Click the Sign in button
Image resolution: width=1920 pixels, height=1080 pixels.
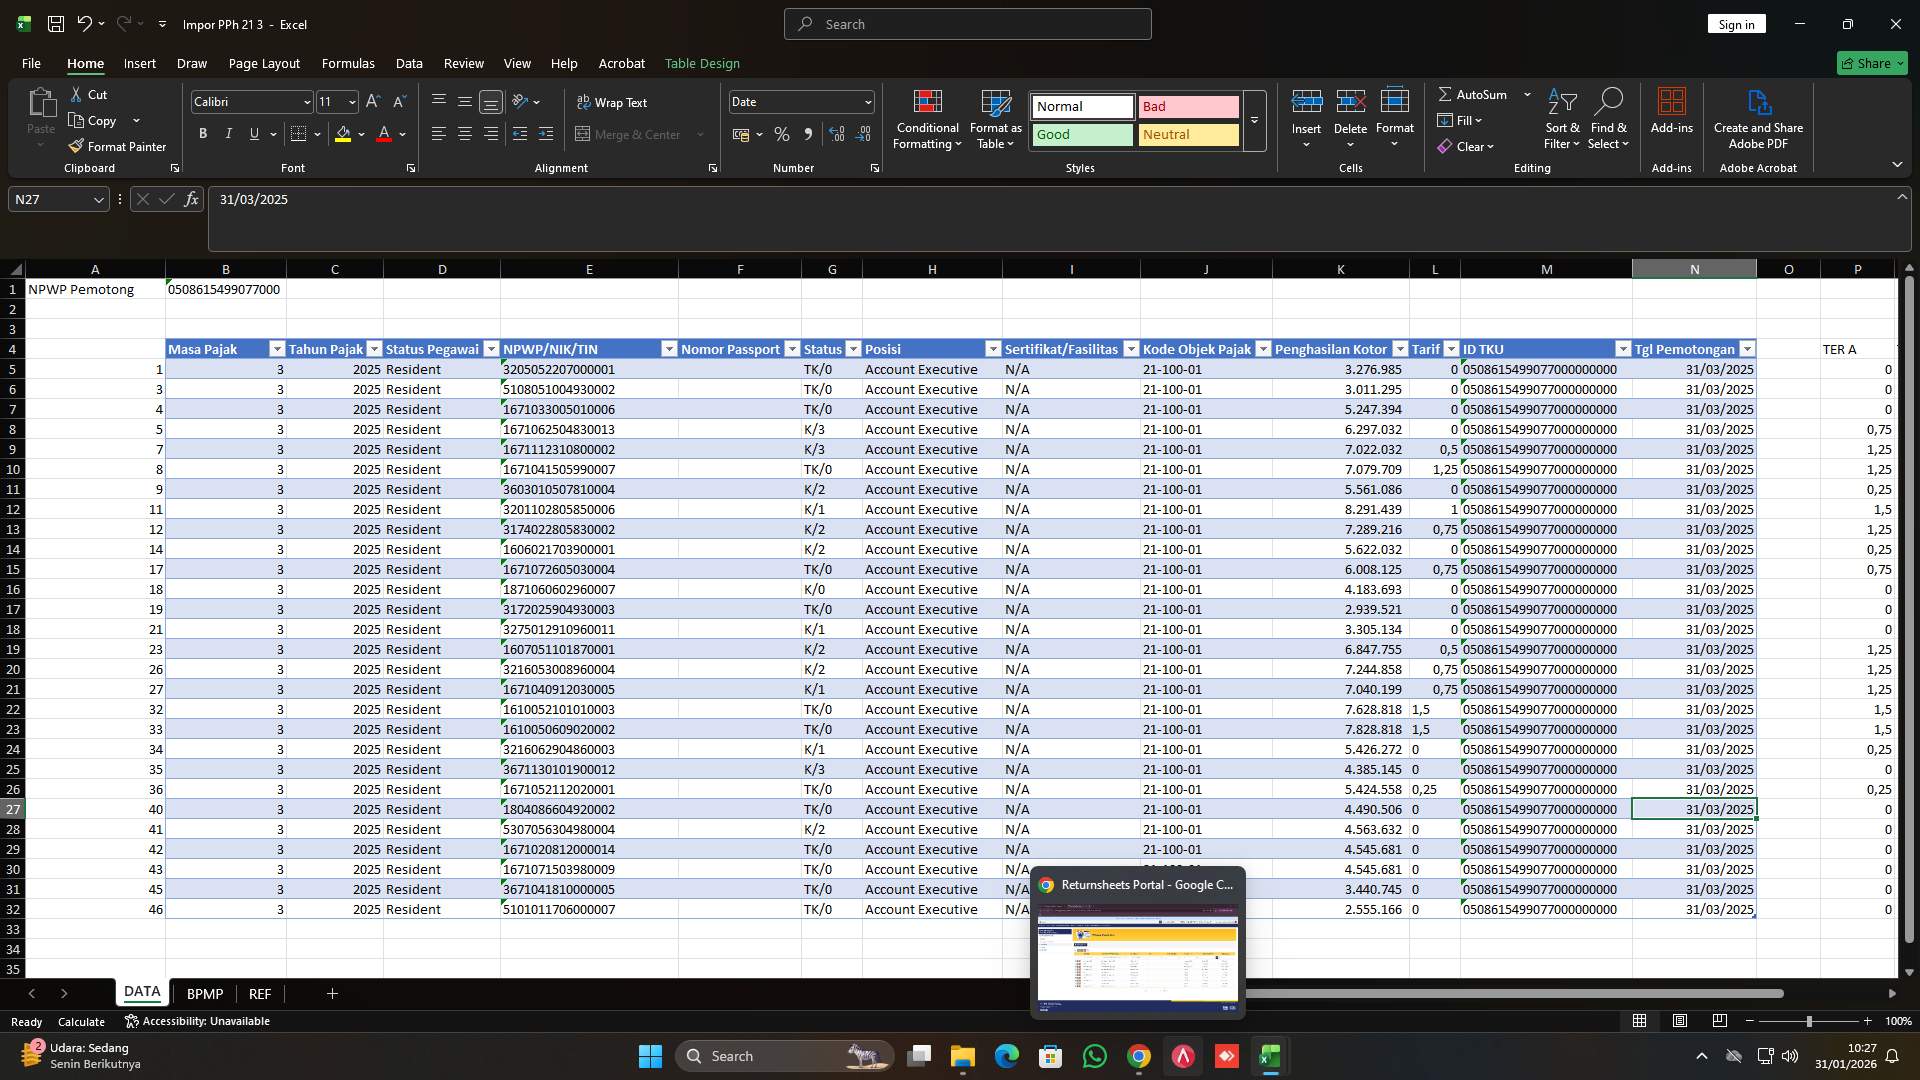point(1736,23)
